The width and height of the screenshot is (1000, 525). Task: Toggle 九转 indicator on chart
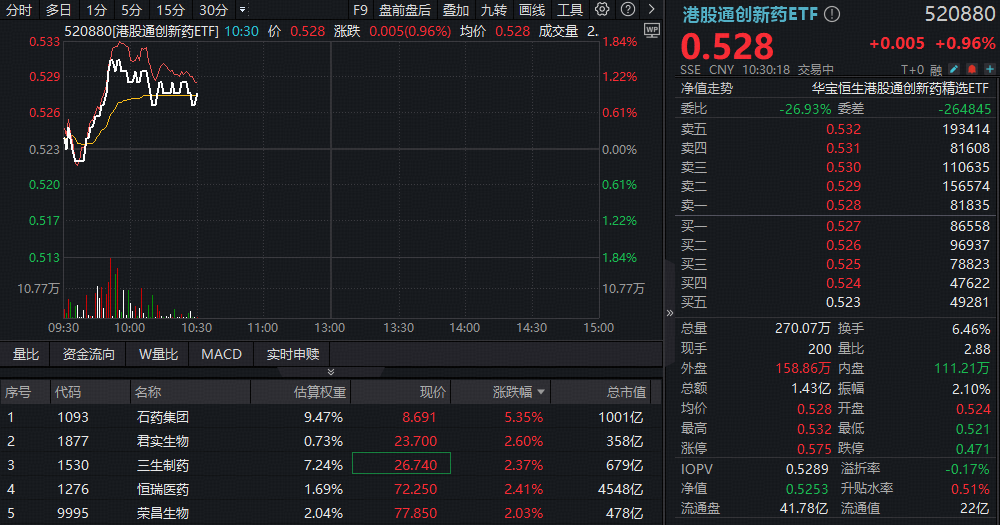(x=493, y=10)
